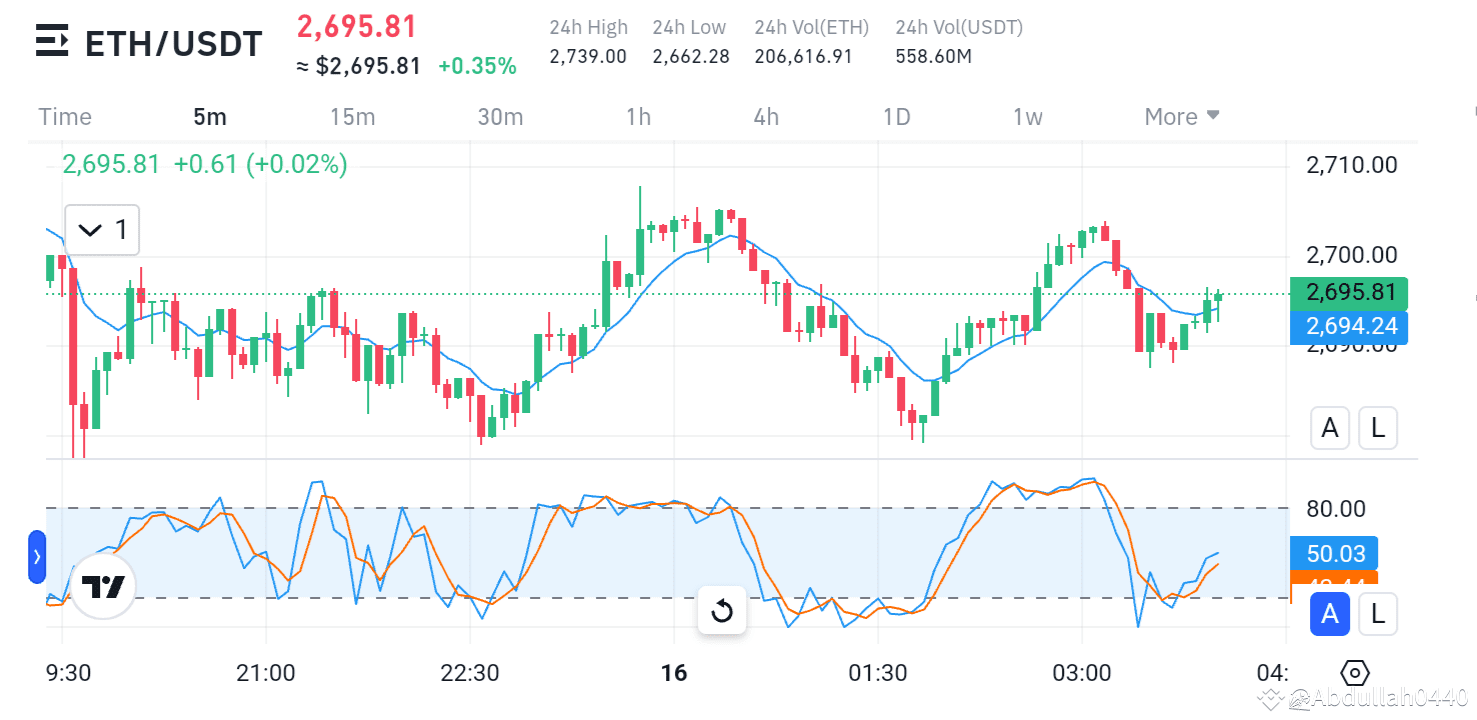
Task: Open the 1 chart interval dropdown
Action: click(102, 230)
